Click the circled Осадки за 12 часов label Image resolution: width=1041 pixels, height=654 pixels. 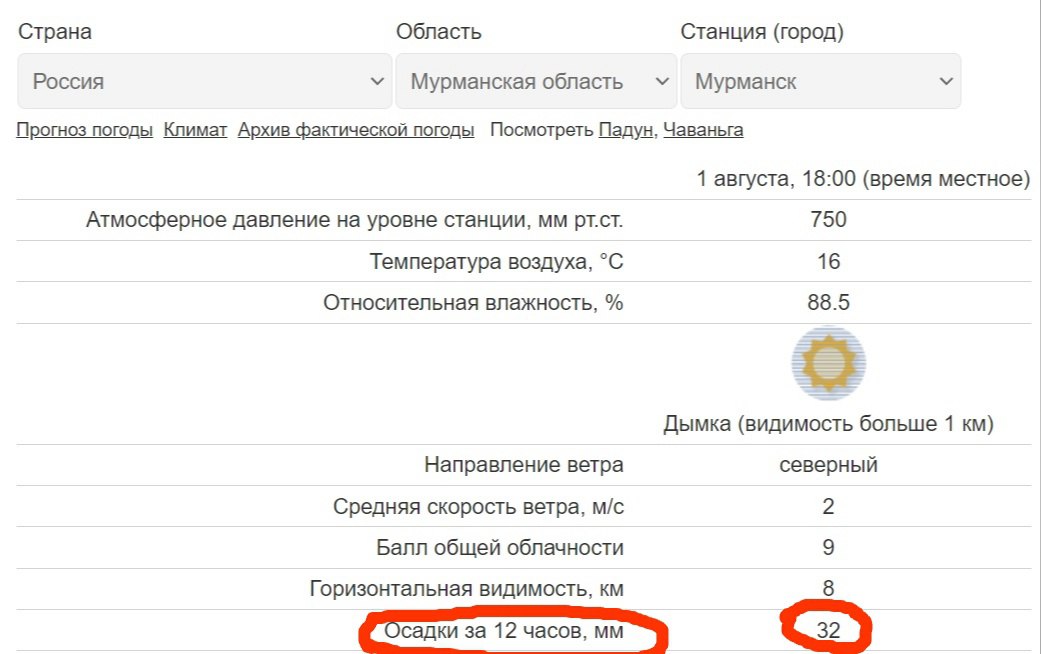click(503, 631)
